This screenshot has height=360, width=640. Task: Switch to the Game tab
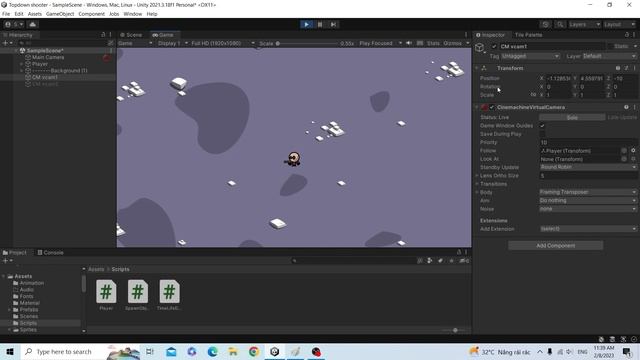tap(163, 35)
